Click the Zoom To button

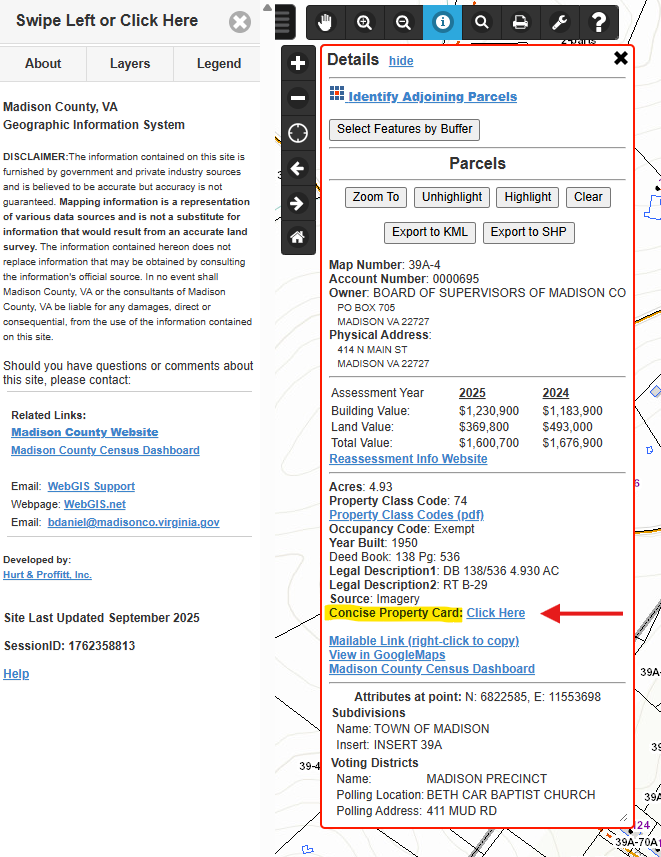(376, 197)
